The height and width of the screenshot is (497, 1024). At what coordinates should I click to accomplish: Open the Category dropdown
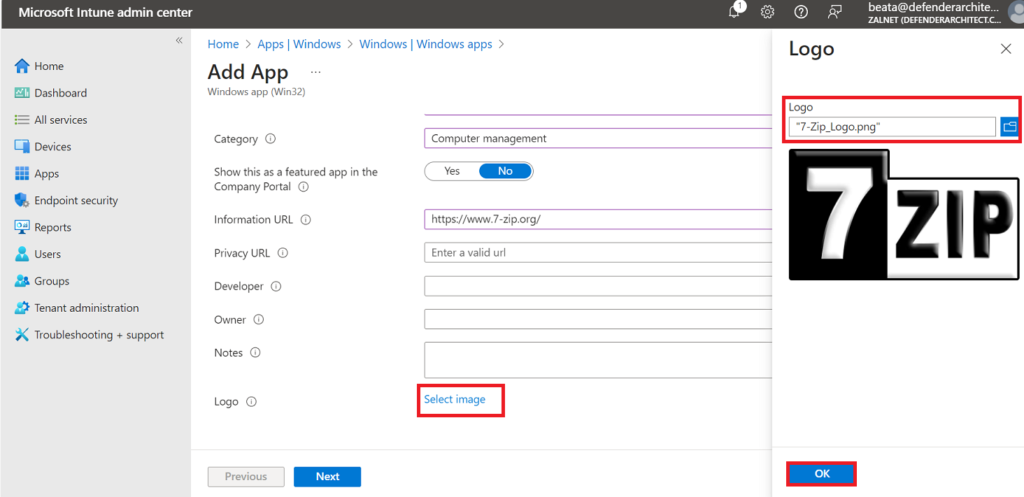coord(598,138)
